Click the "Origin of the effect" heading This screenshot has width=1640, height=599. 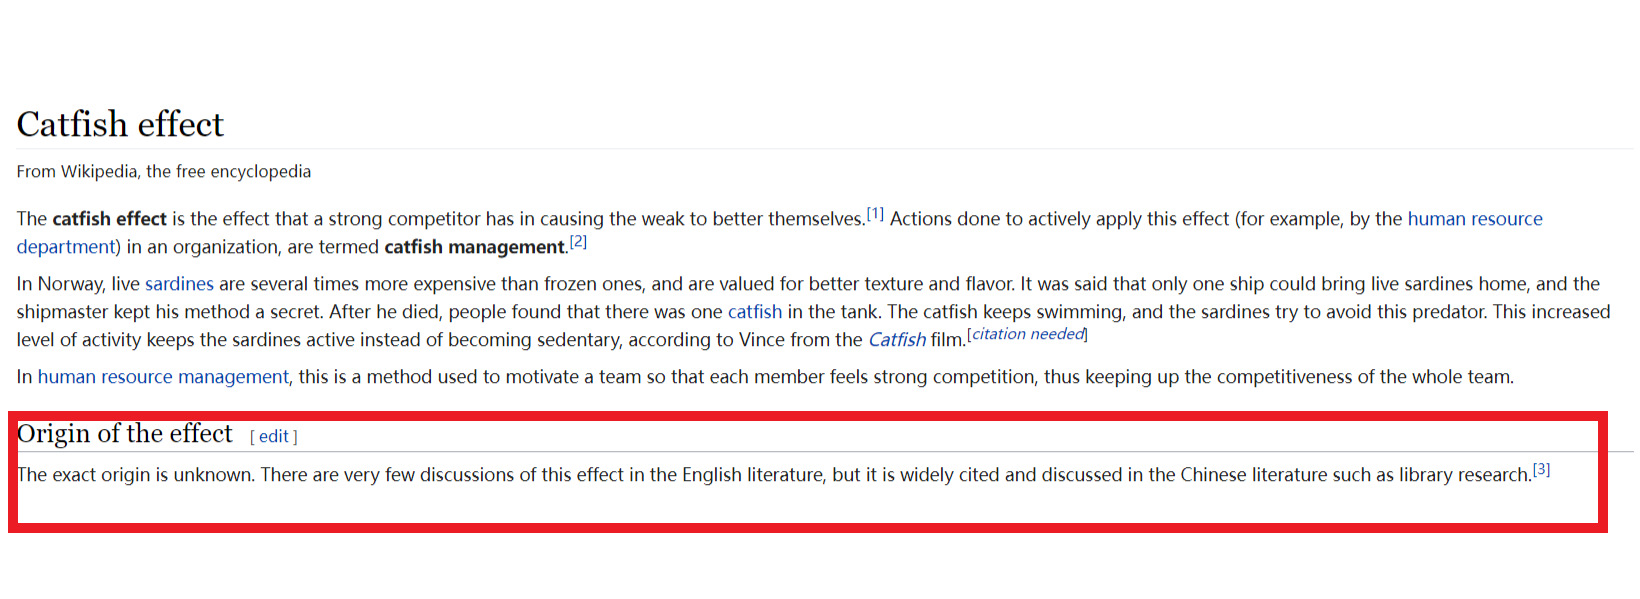click(x=125, y=434)
